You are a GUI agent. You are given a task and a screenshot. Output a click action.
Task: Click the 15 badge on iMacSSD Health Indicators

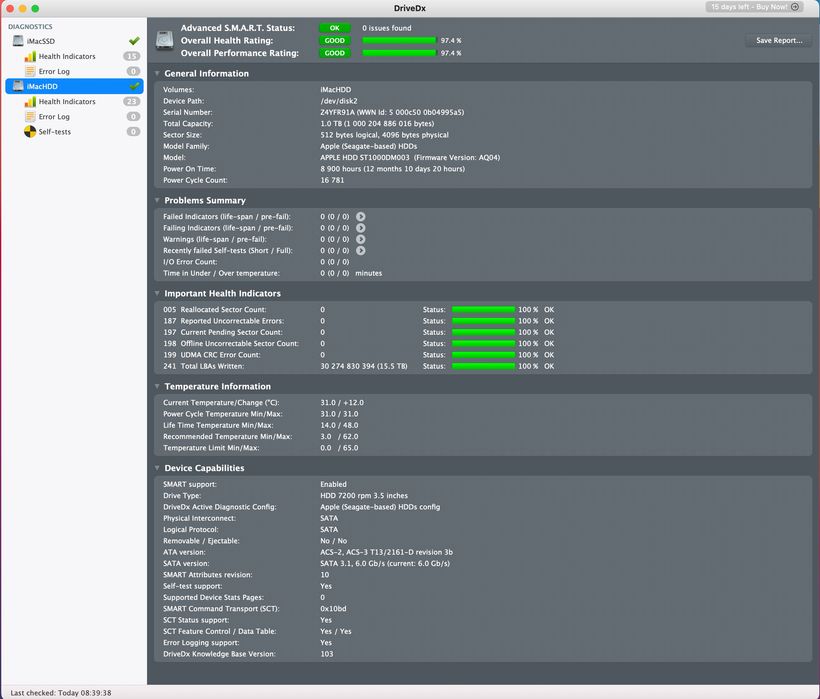click(x=132, y=56)
